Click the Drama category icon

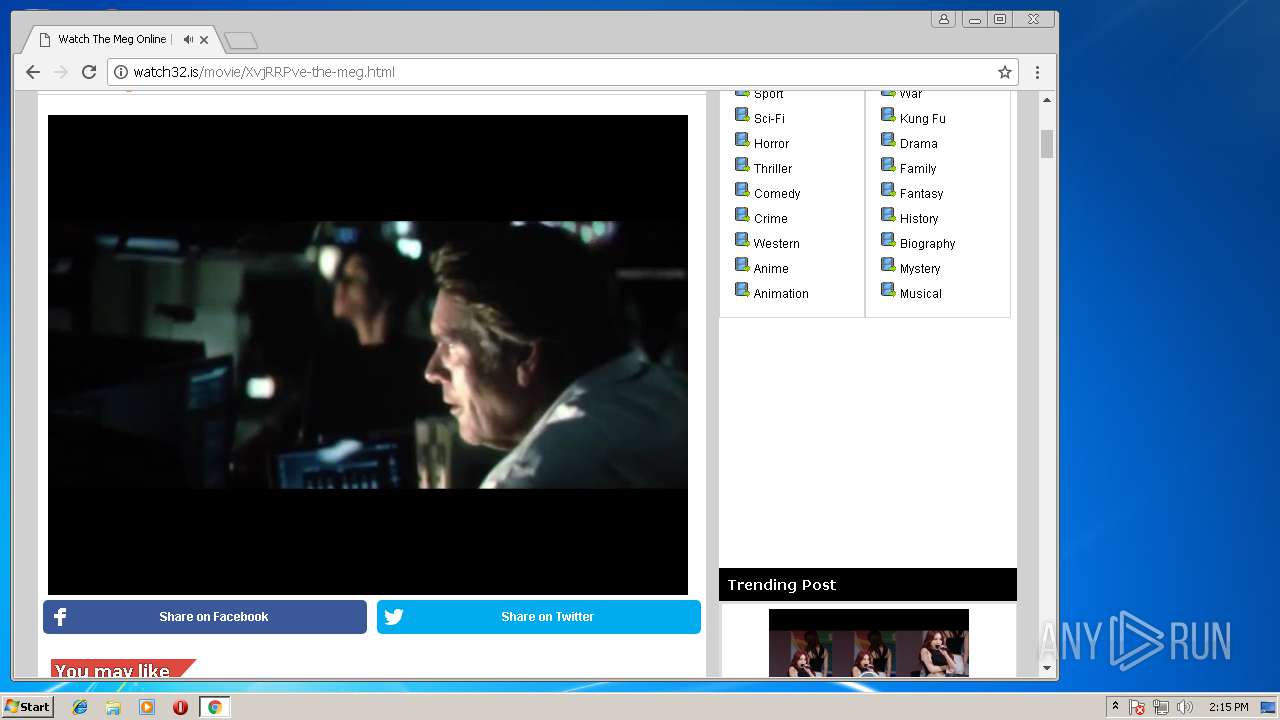pyautogui.click(x=888, y=140)
